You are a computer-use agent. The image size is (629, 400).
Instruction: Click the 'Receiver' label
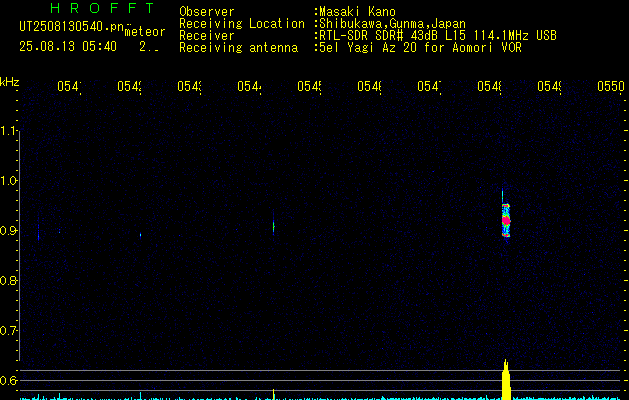207,36
